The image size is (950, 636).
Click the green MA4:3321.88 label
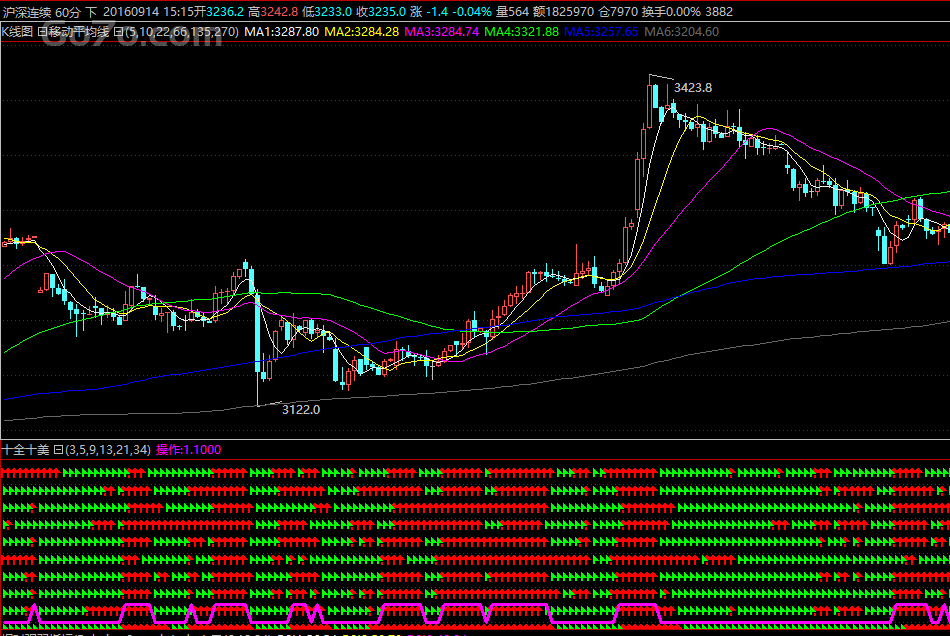[x=522, y=32]
